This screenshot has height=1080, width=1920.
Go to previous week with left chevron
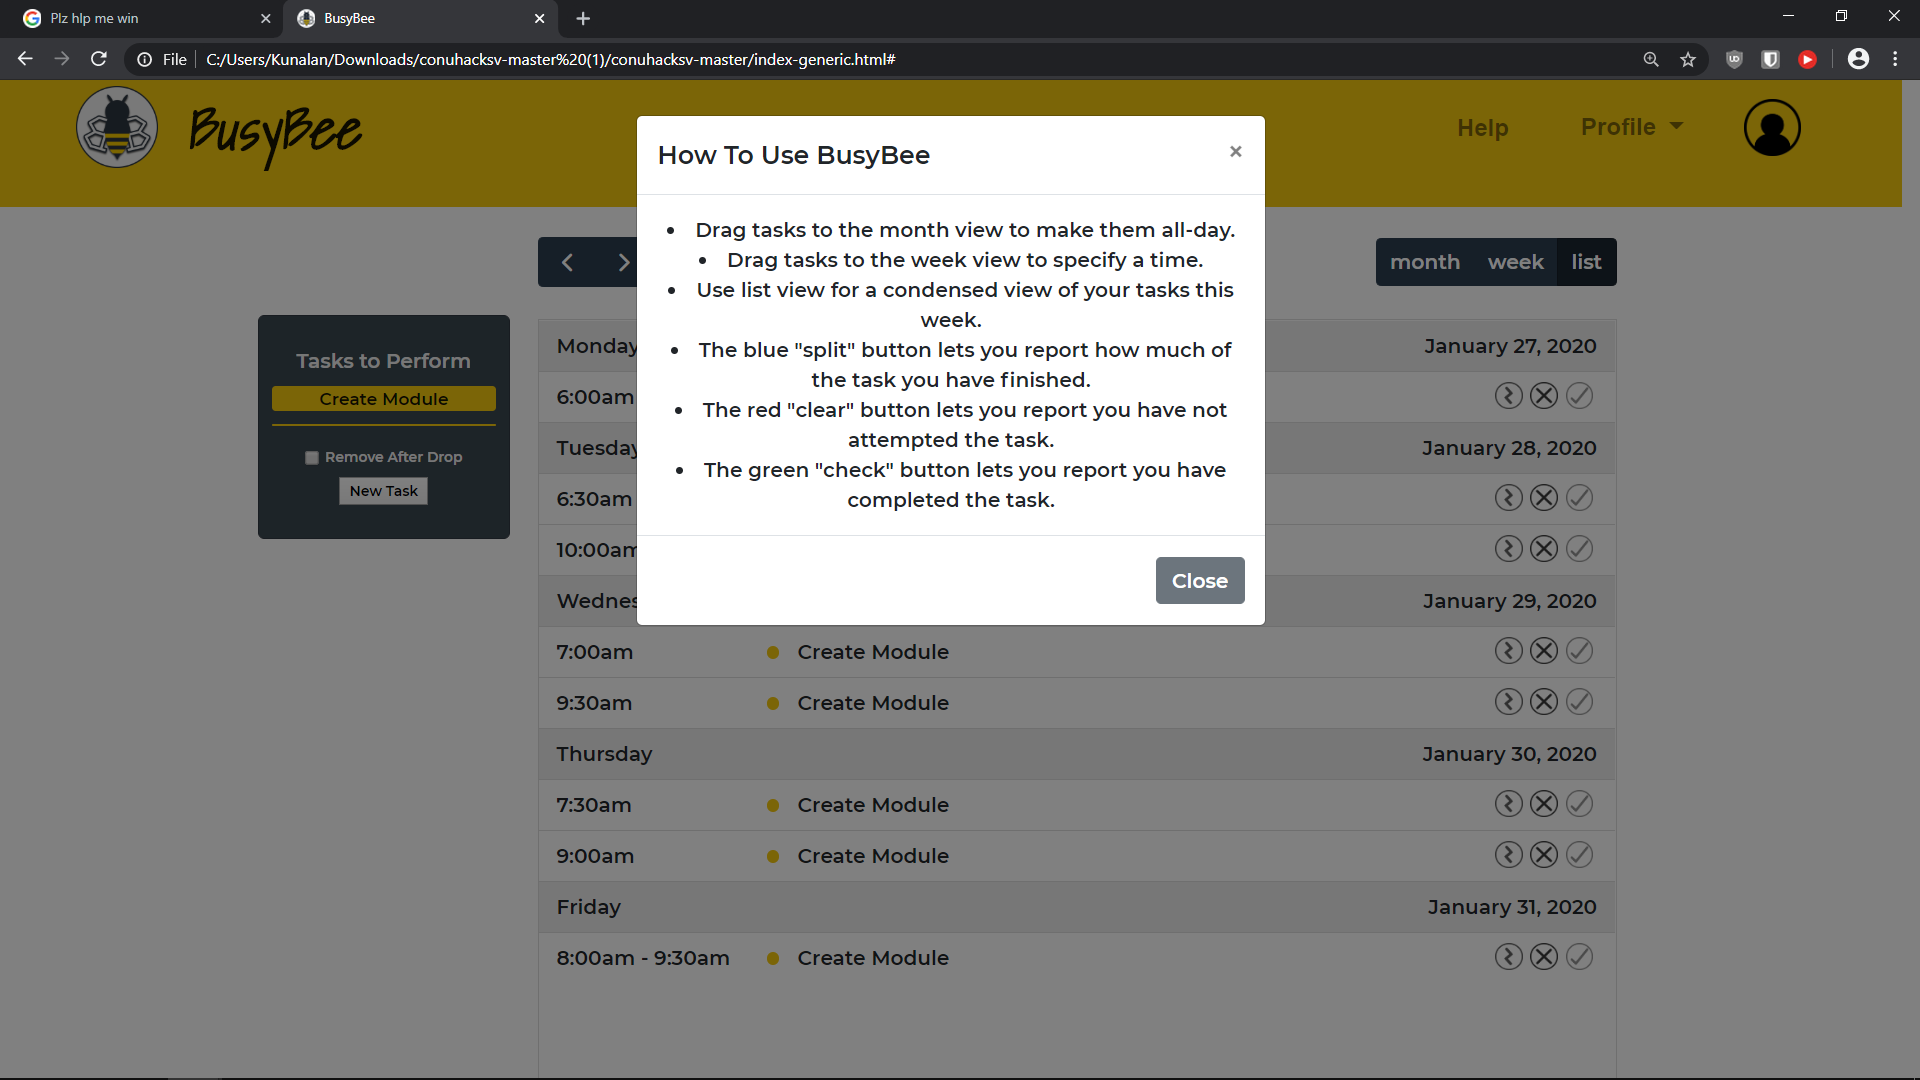567,262
